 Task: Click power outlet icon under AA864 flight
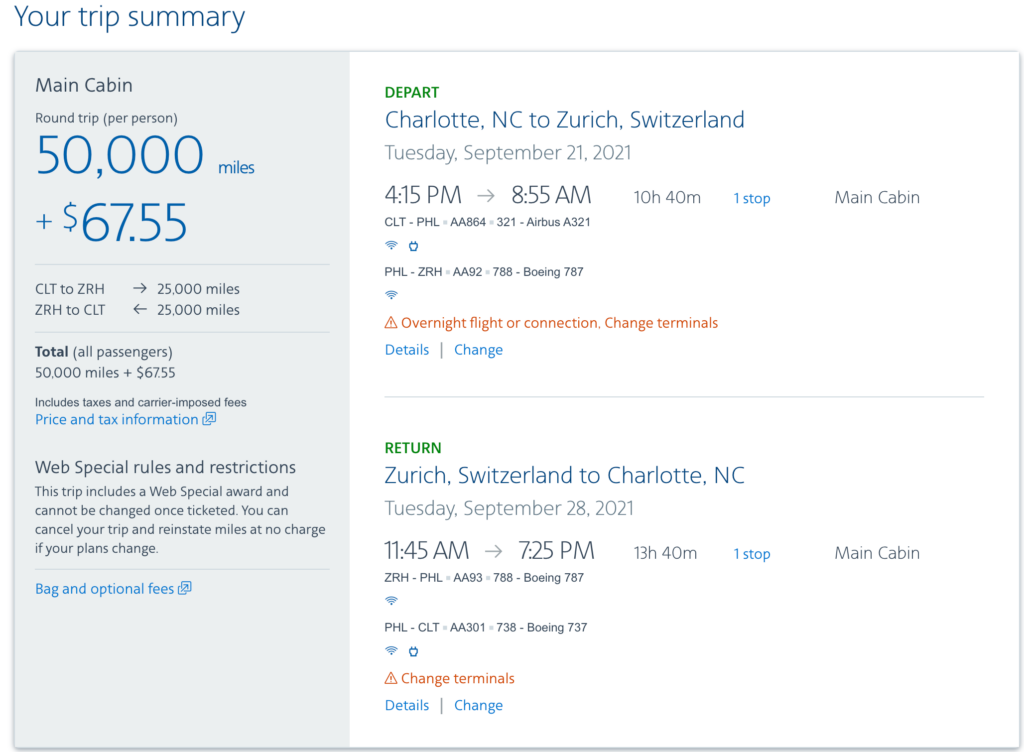(x=413, y=246)
